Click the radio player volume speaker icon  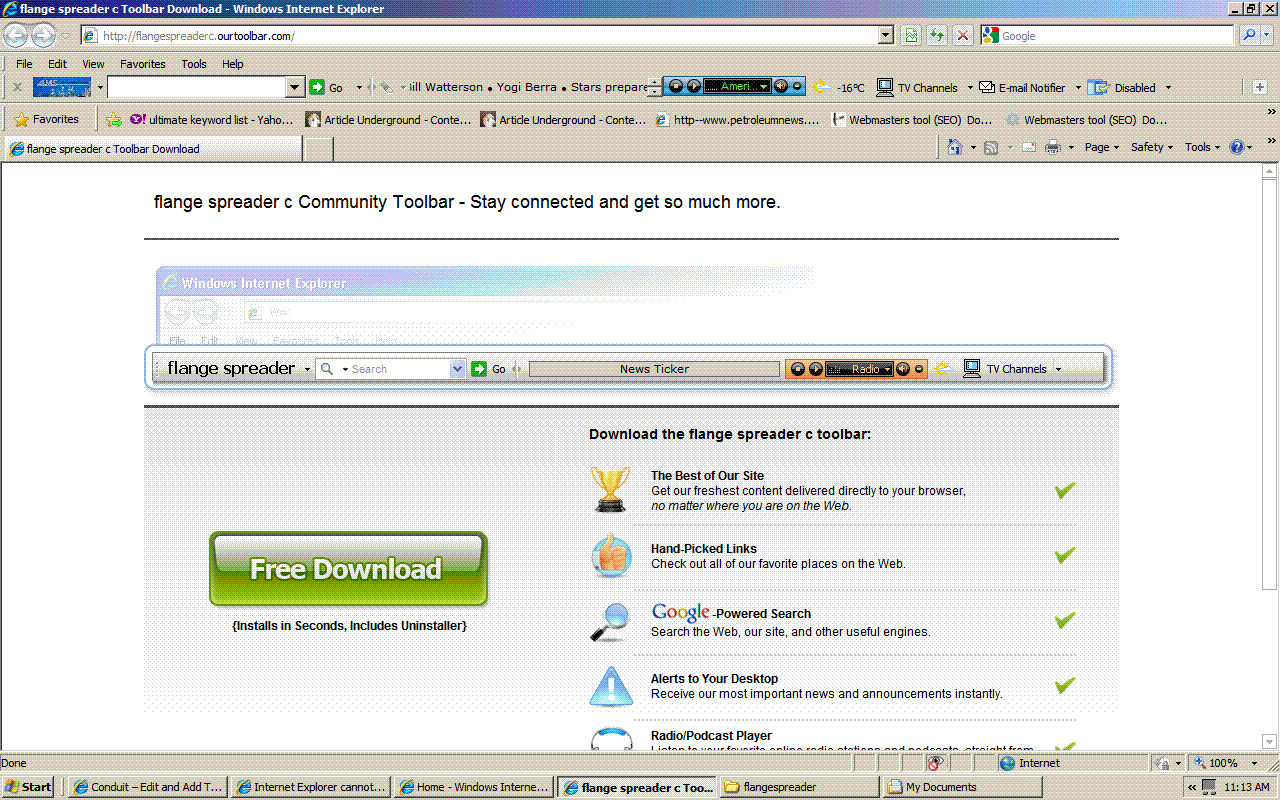click(x=780, y=87)
